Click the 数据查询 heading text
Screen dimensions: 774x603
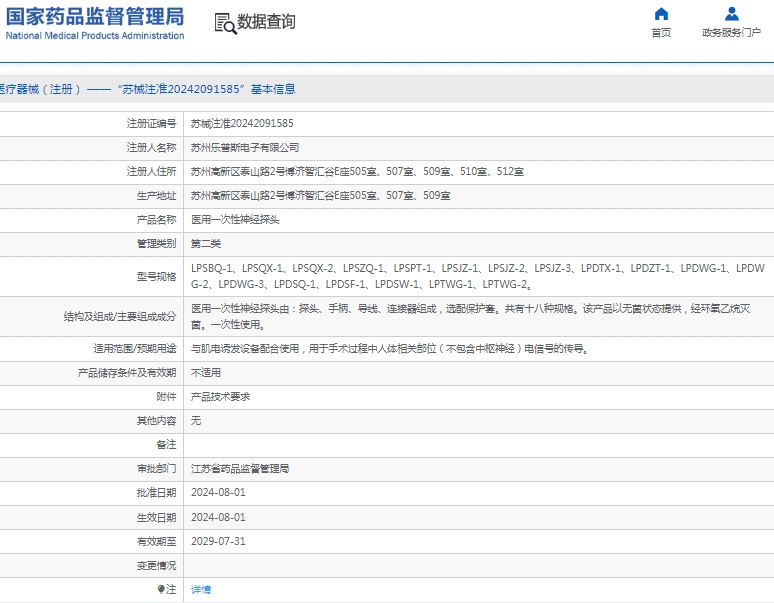(267, 22)
